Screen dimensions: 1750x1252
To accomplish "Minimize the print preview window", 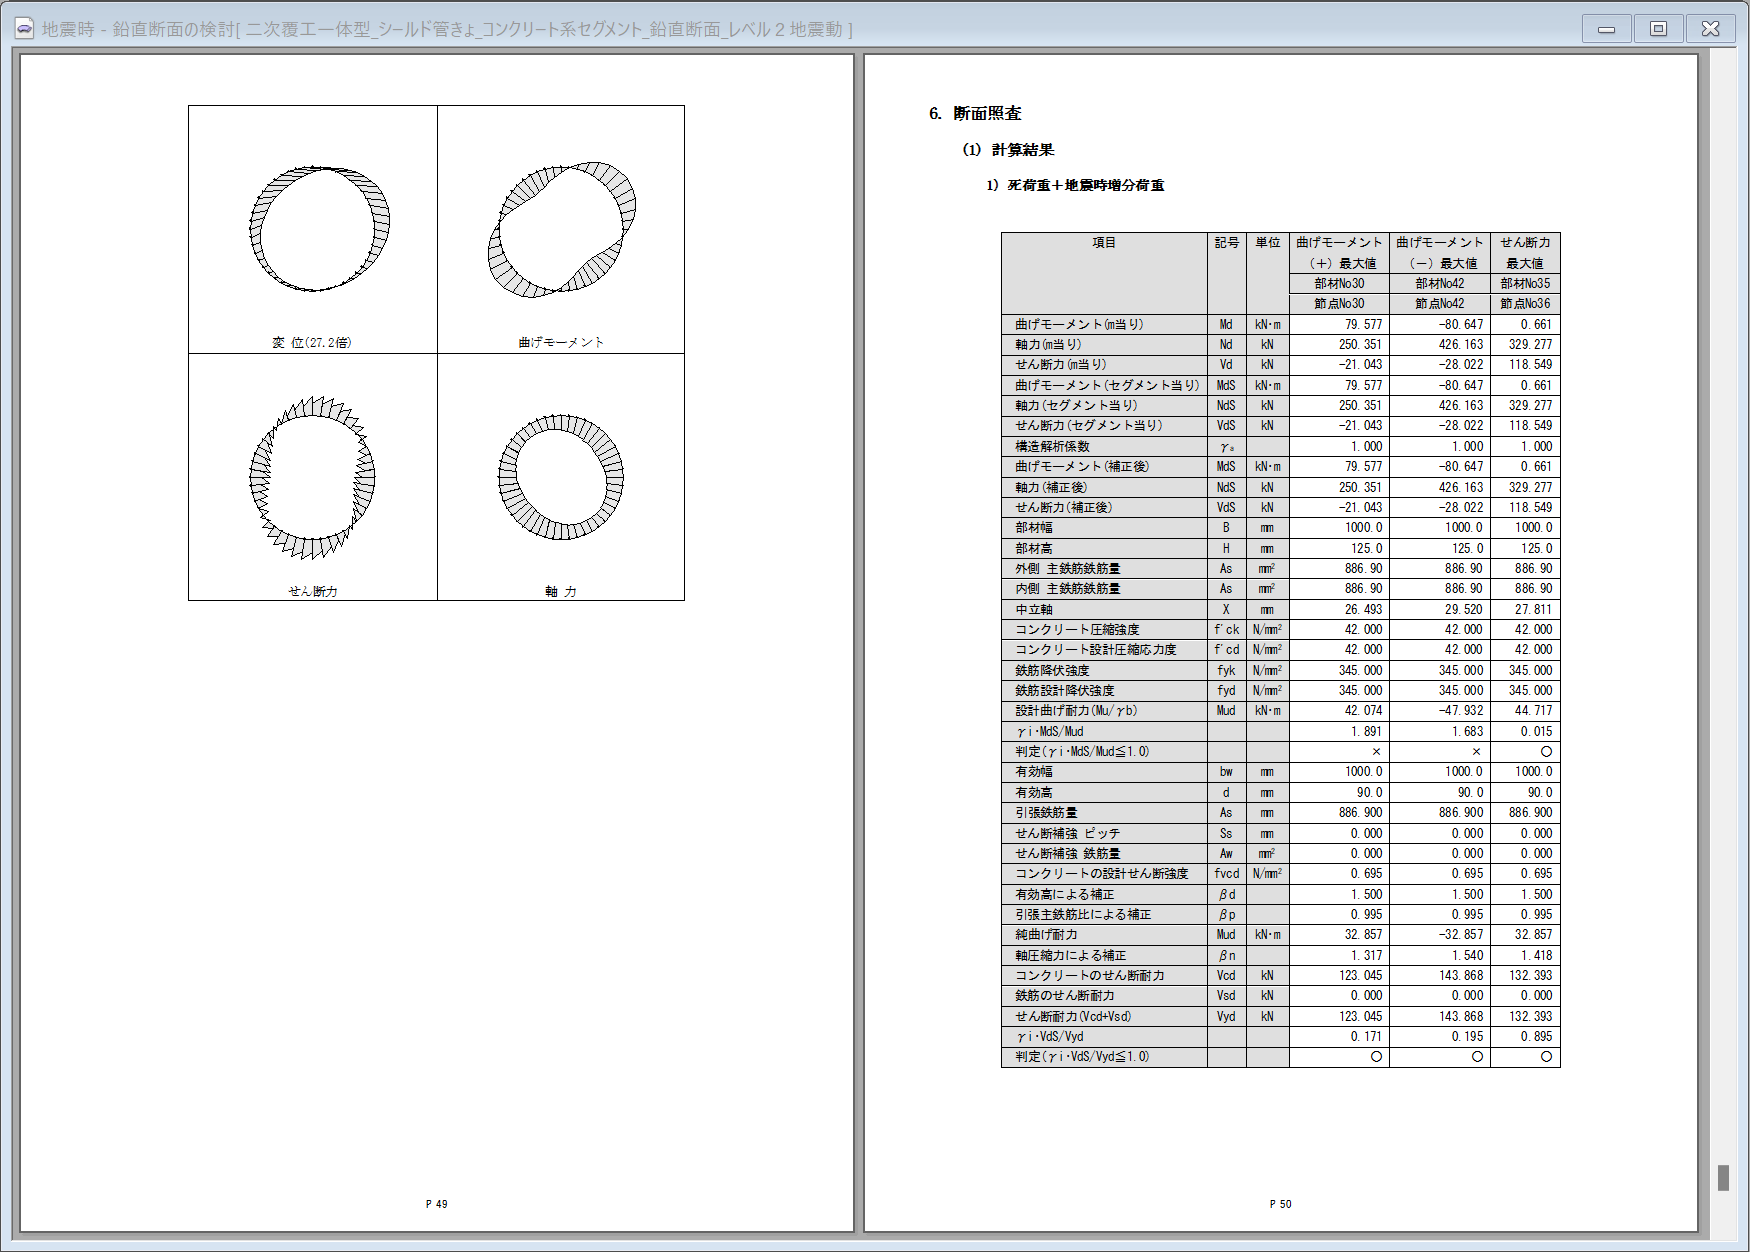I will pyautogui.click(x=1606, y=29).
